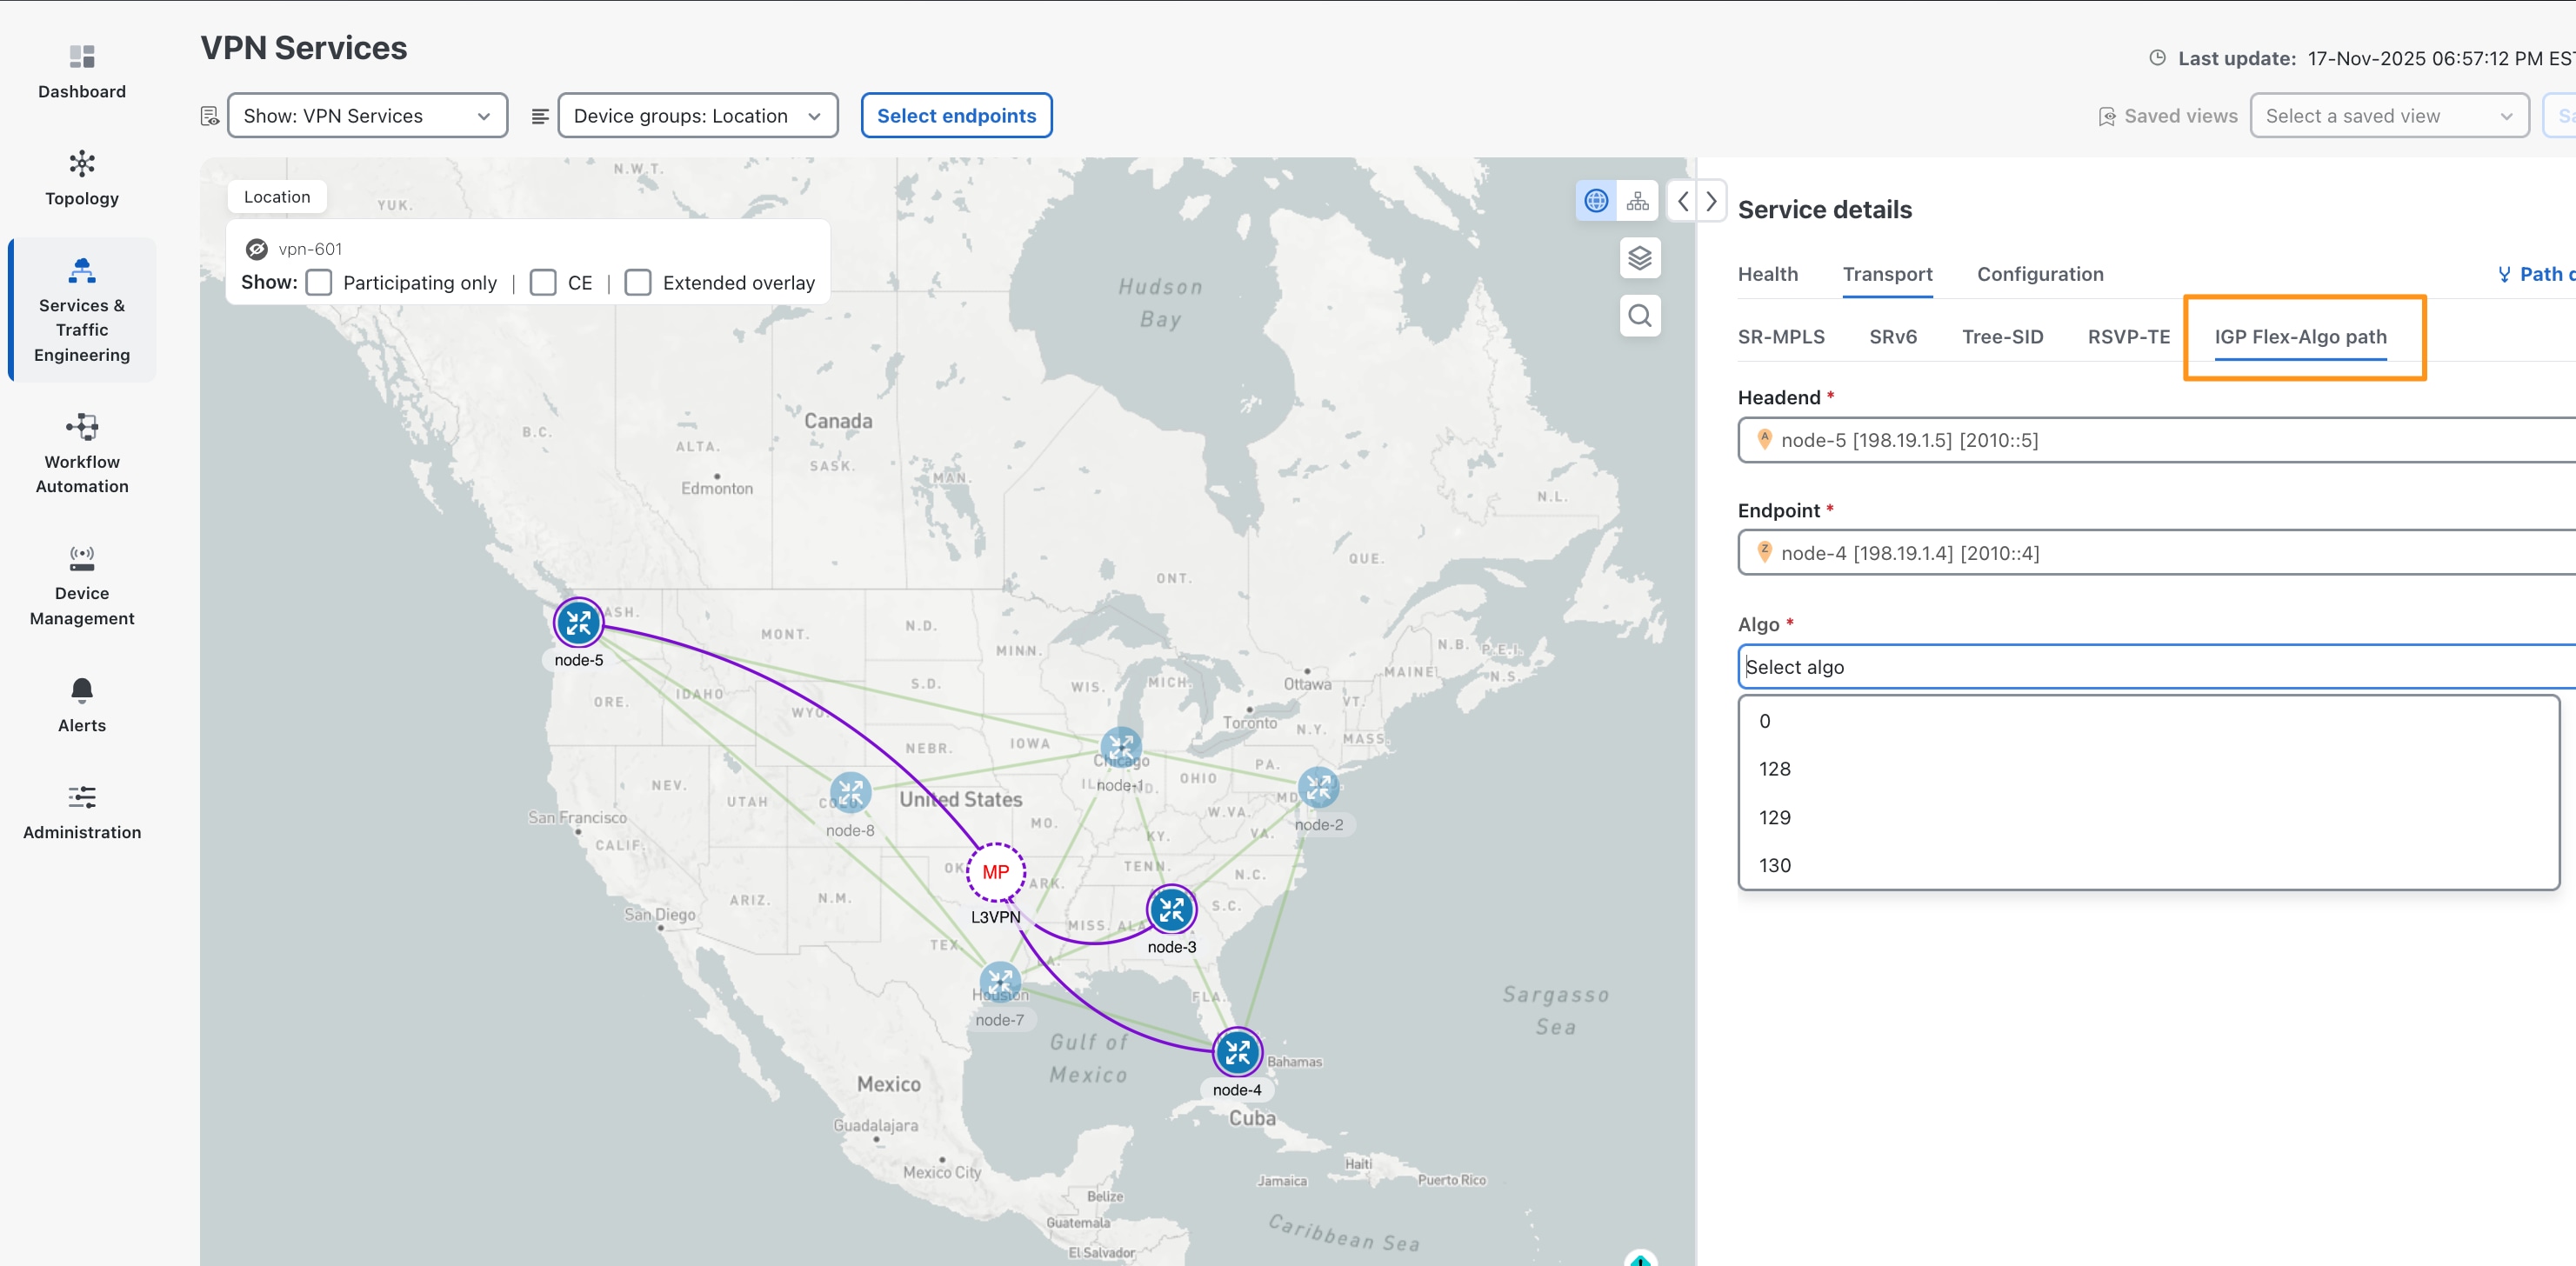Screen dimensions: 2576x1266
Task: Open Administration sidebar icon
Action: (x=82, y=797)
